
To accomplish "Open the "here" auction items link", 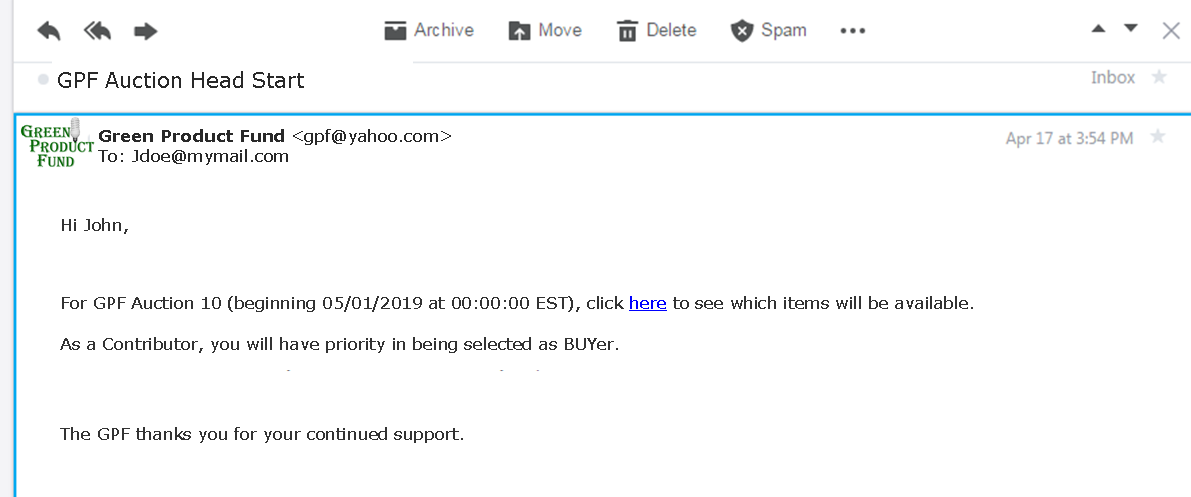I will 648,303.
